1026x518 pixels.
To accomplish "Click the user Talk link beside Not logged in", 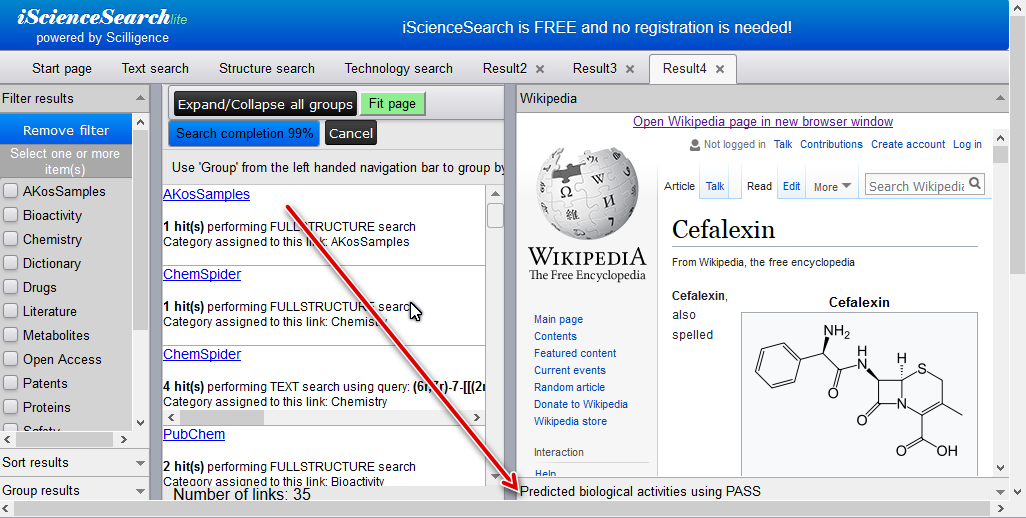I will click(x=783, y=144).
